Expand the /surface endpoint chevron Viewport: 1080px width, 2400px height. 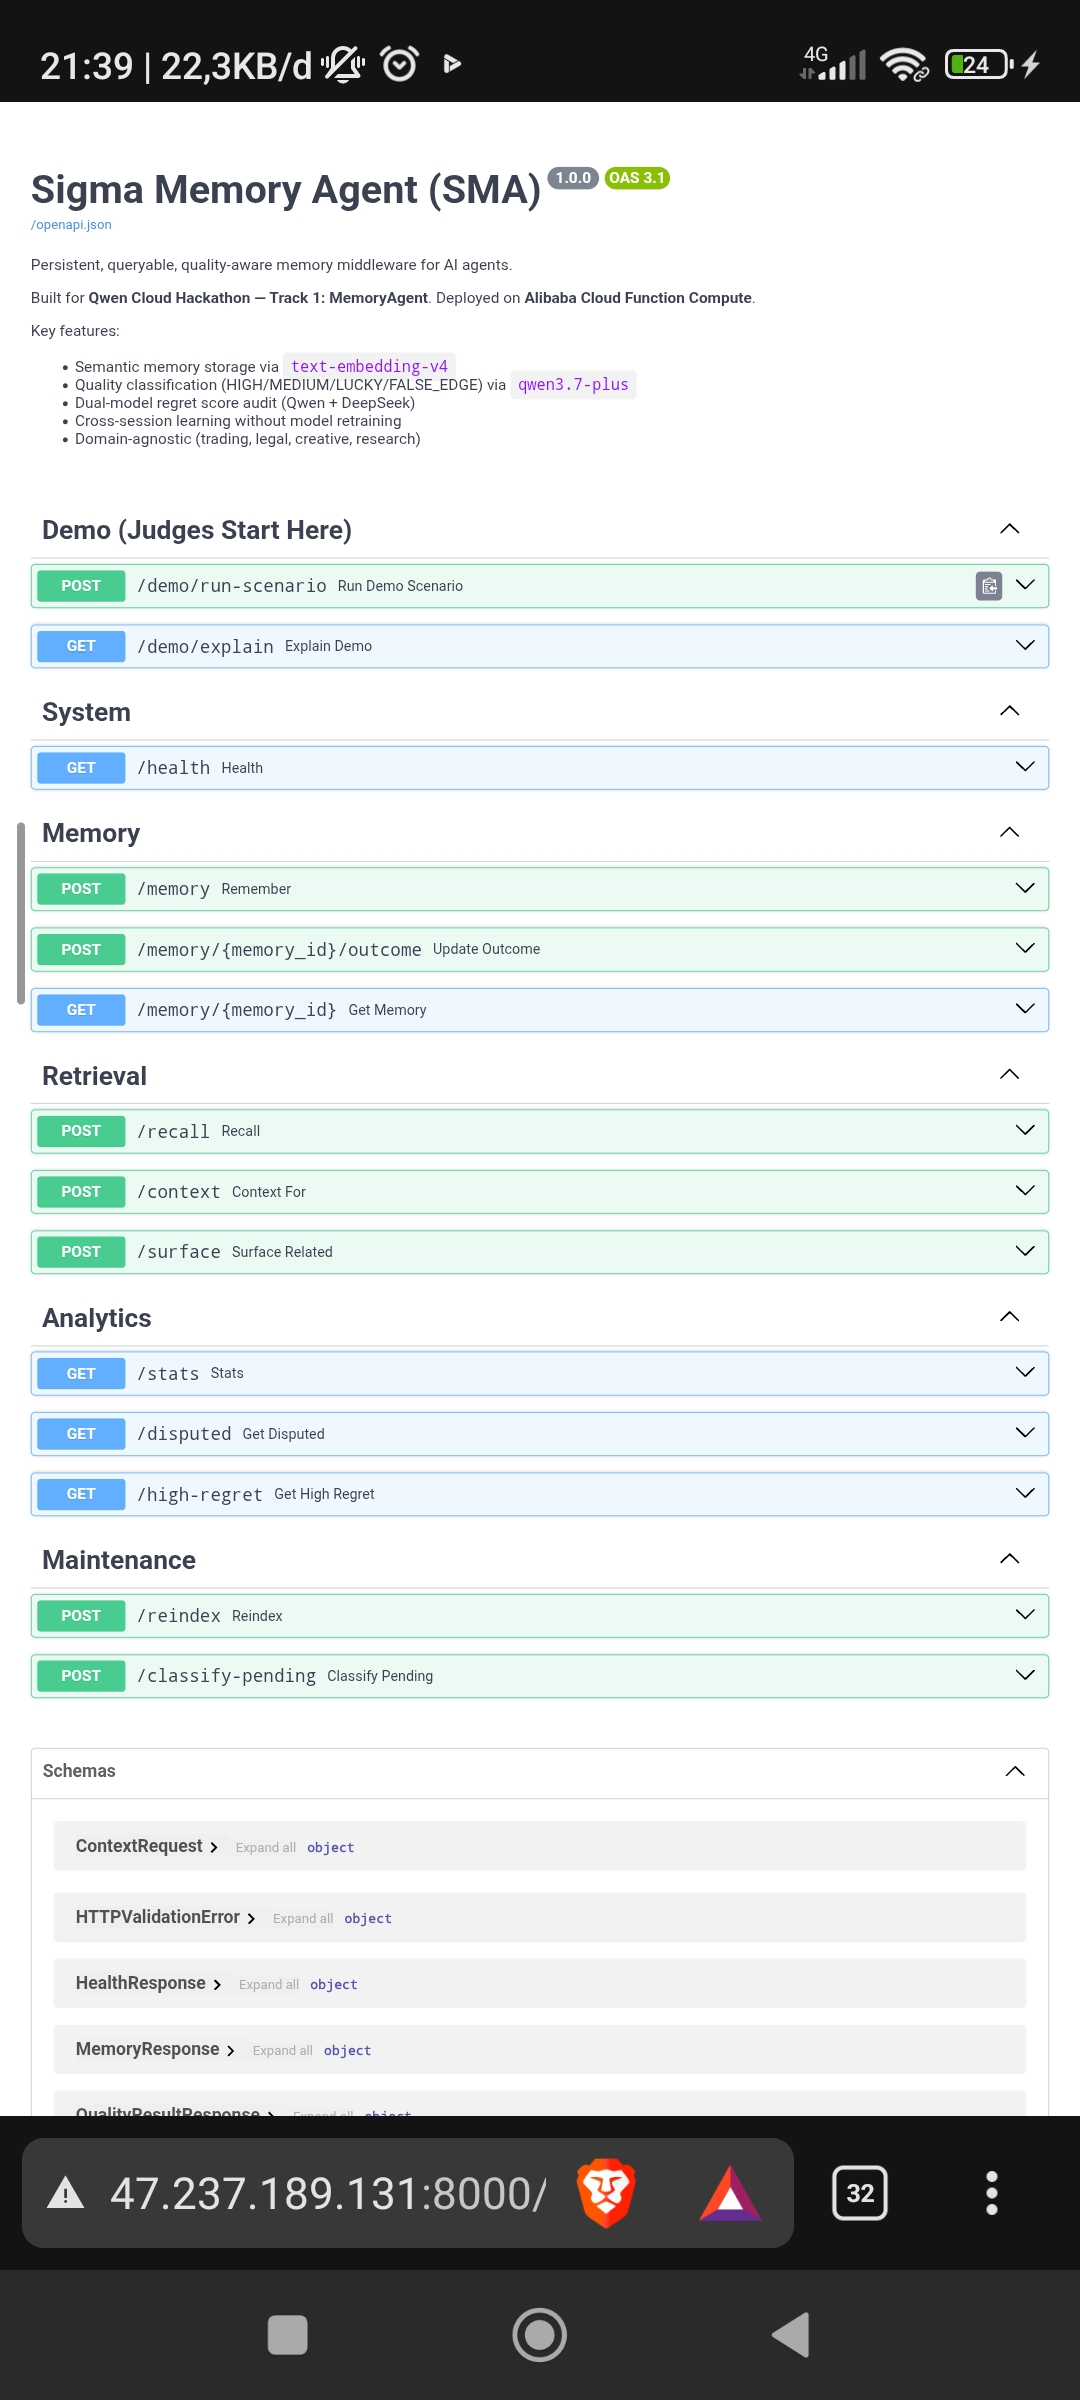tap(1025, 1251)
